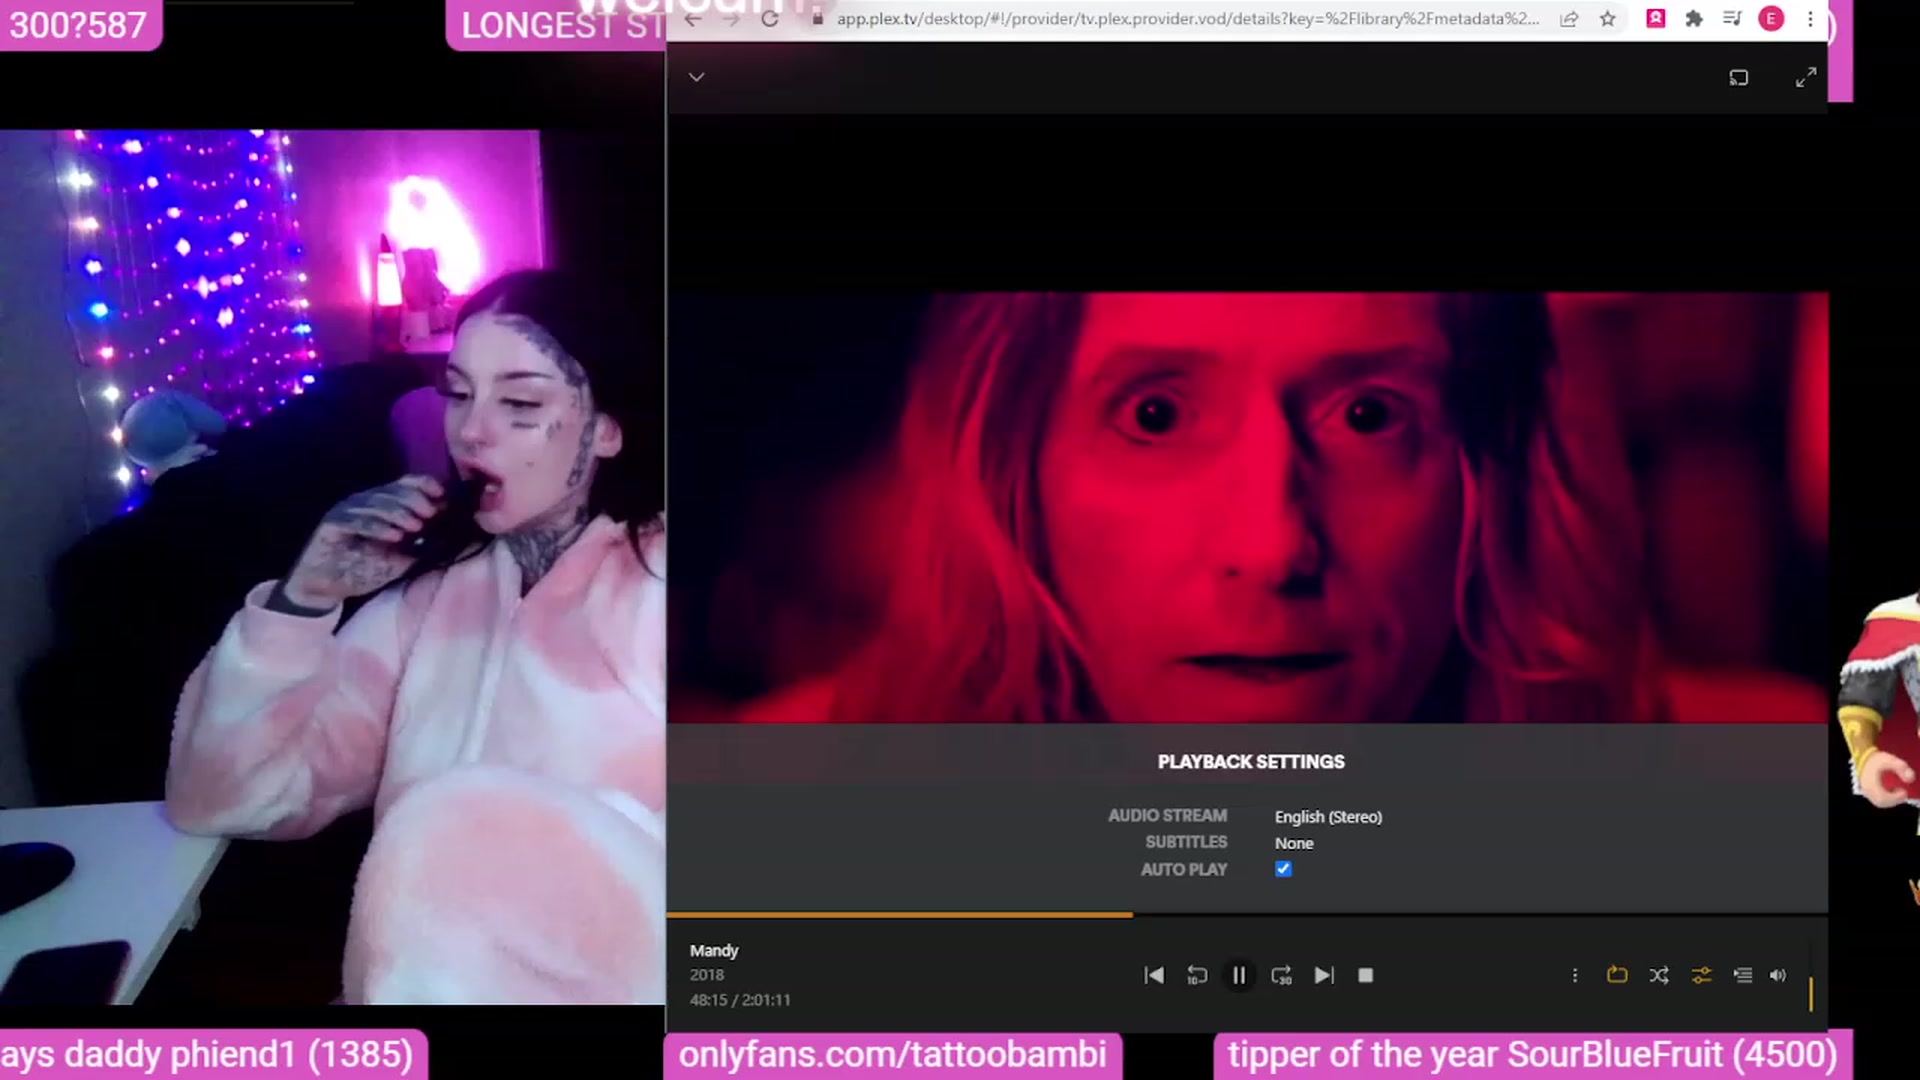
Task: Mute the volume speaker icon
Action: point(1778,975)
